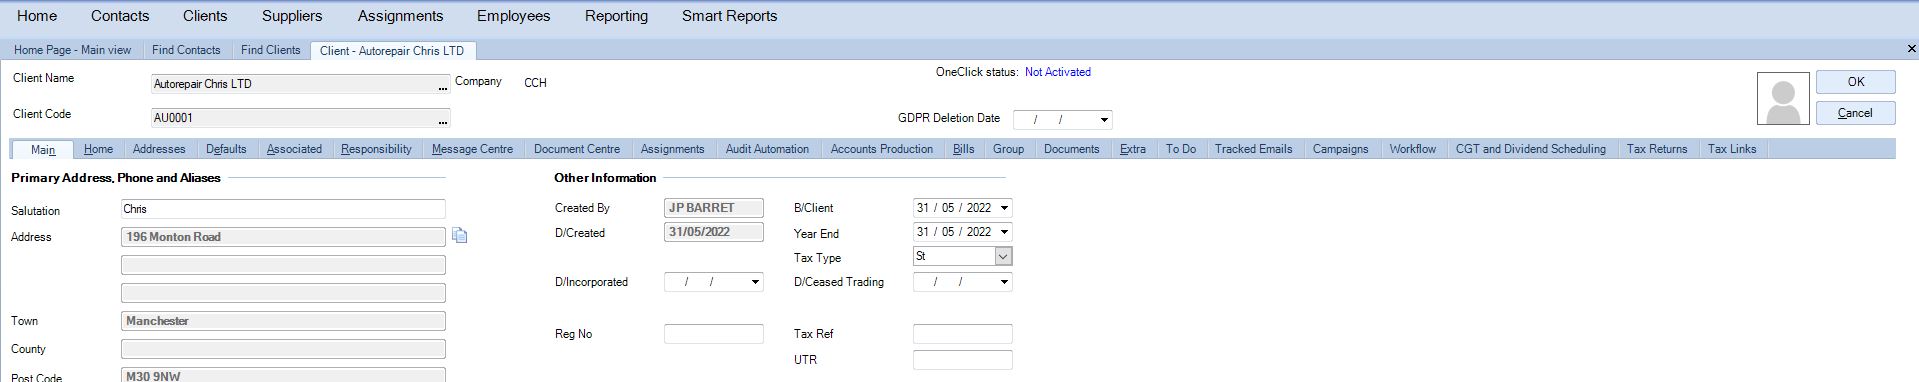Open the Employees menu
This screenshot has width=1919, height=382.
[513, 16]
